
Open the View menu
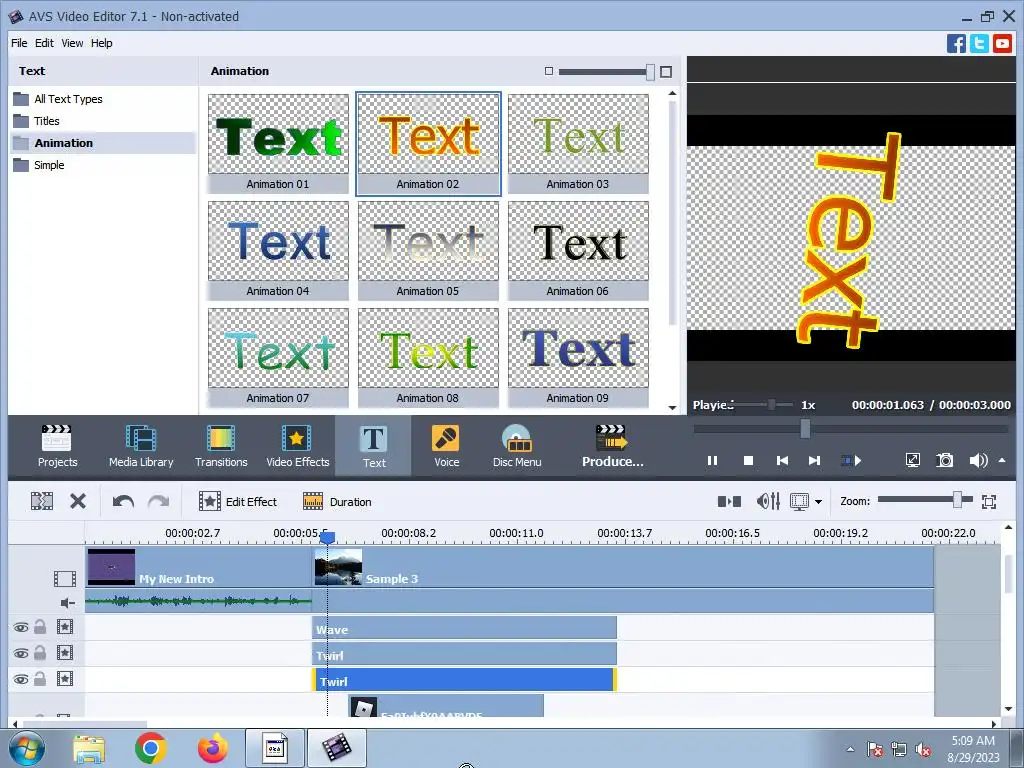point(72,43)
